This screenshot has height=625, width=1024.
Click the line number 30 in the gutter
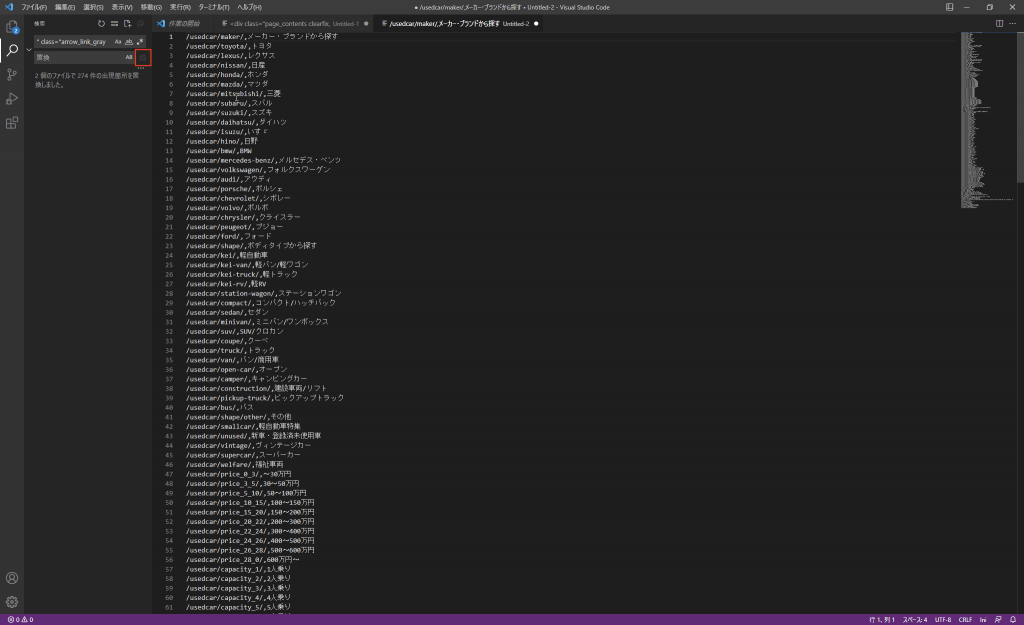[168, 312]
